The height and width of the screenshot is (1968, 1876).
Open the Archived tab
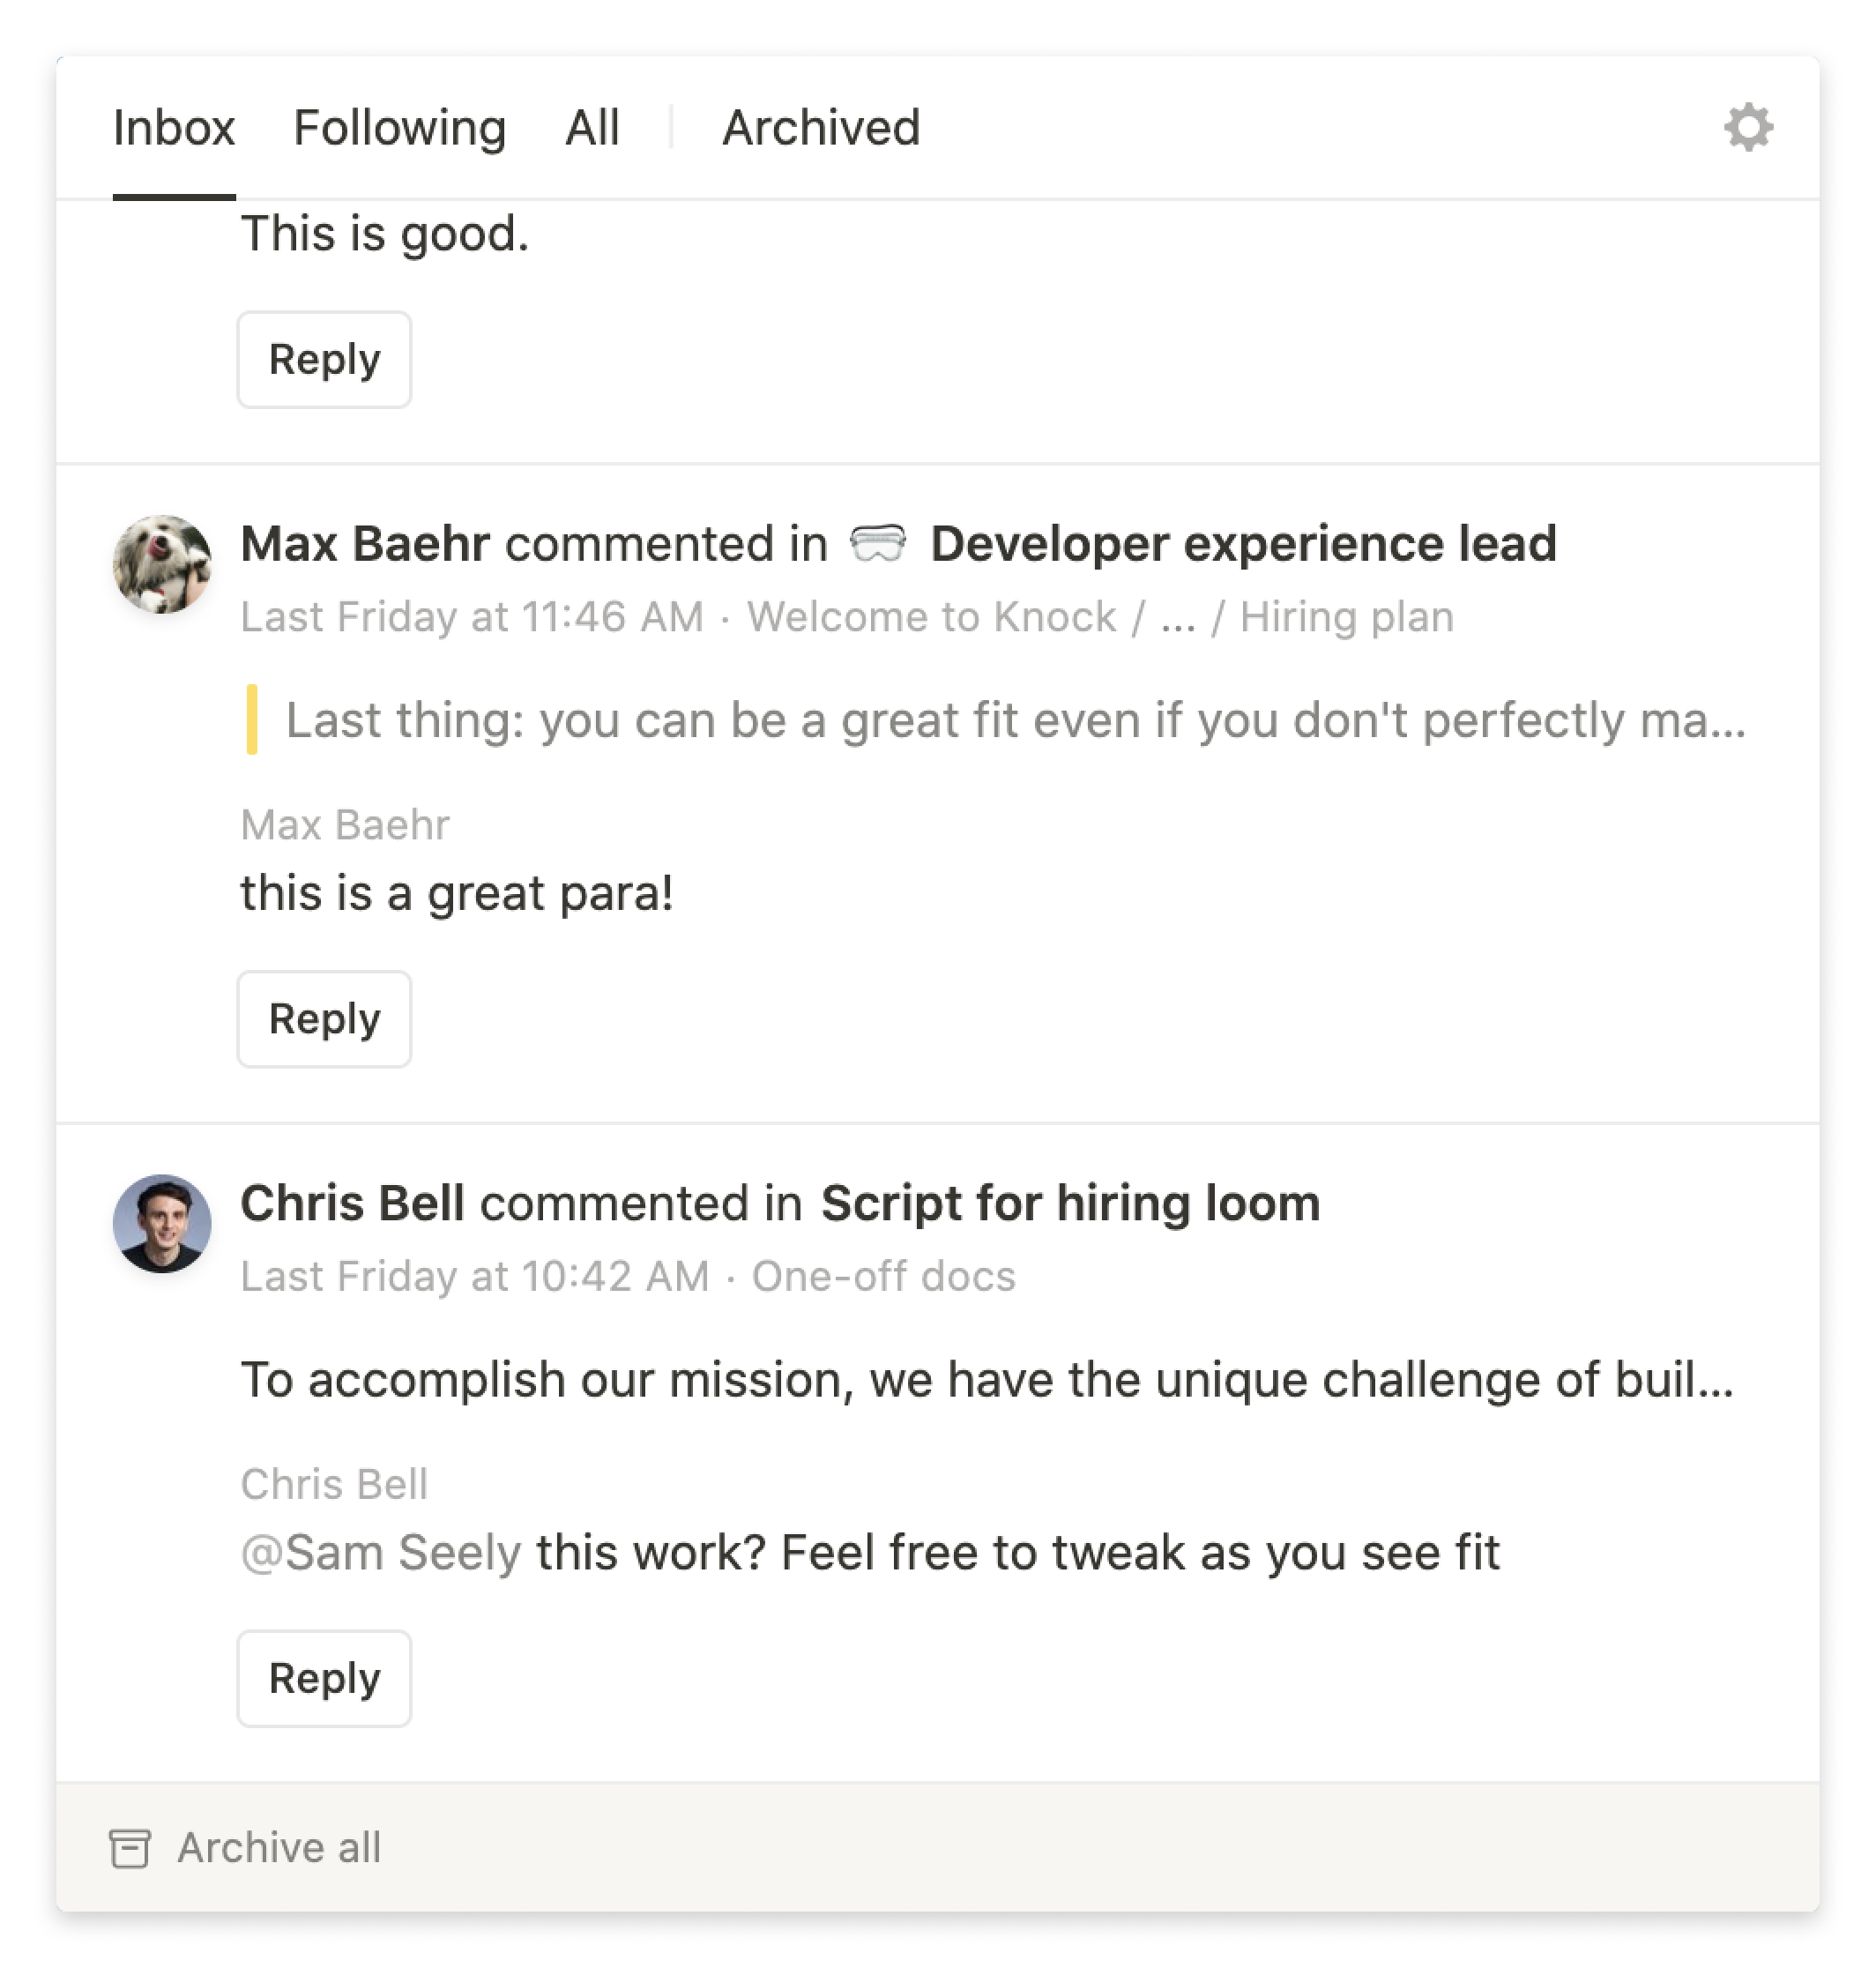[821, 128]
